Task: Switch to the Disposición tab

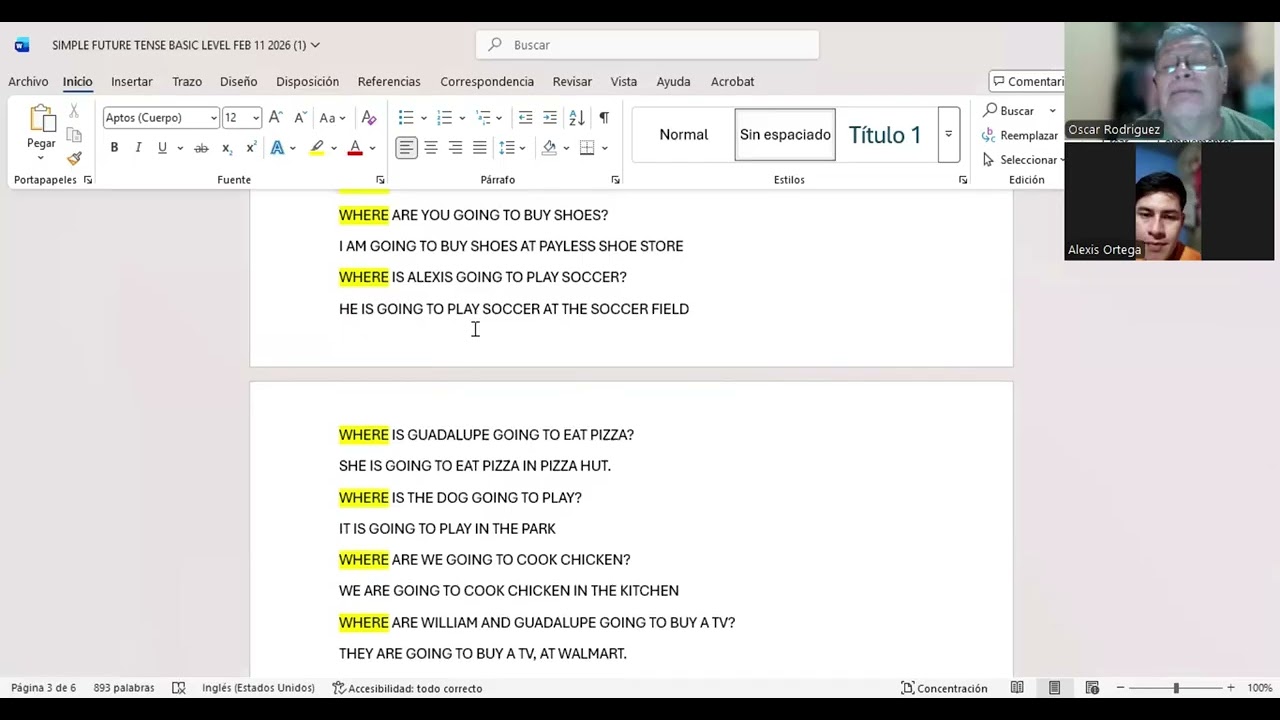Action: pyautogui.click(x=307, y=81)
